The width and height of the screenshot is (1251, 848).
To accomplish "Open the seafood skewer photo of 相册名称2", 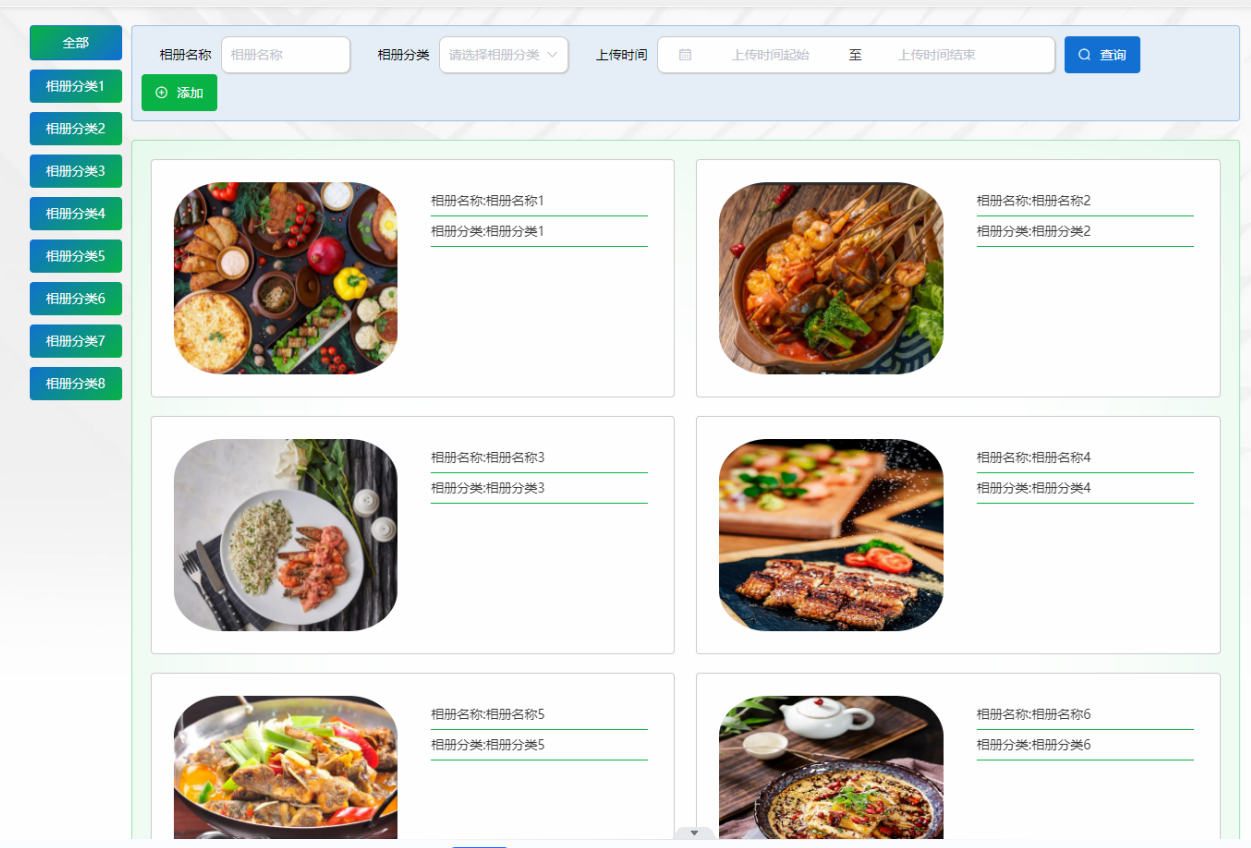I will pyautogui.click(x=831, y=278).
